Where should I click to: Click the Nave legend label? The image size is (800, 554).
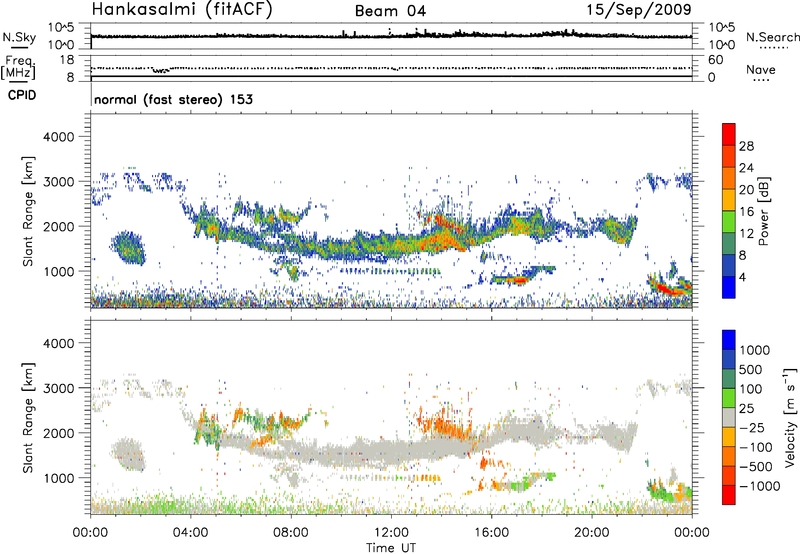pyautogui.click(x=761, y=69)
